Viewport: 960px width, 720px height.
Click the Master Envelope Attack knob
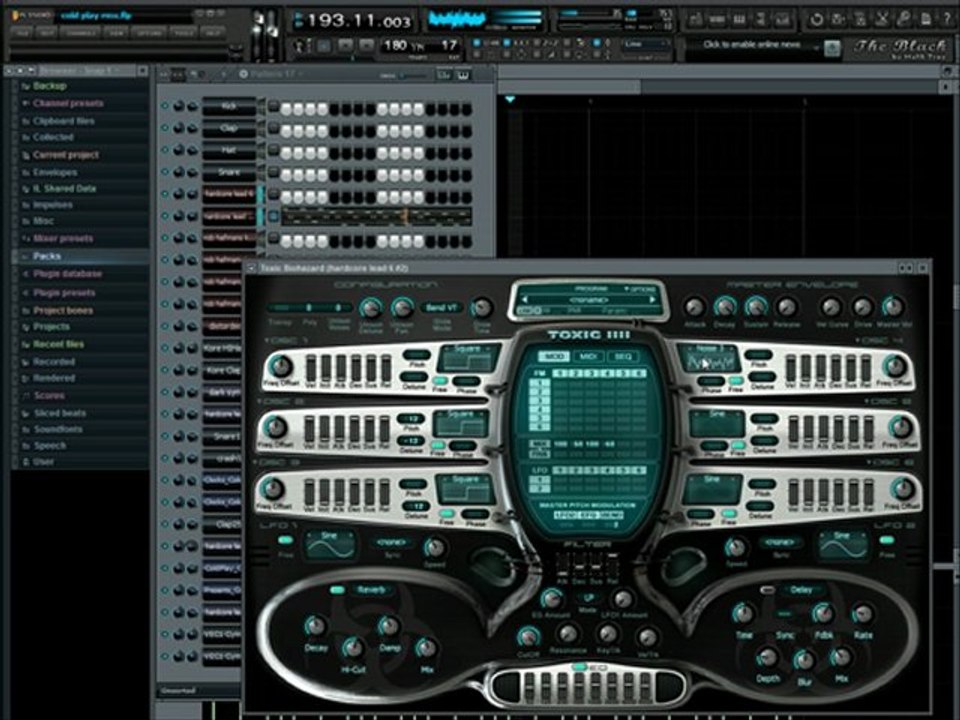694,306
